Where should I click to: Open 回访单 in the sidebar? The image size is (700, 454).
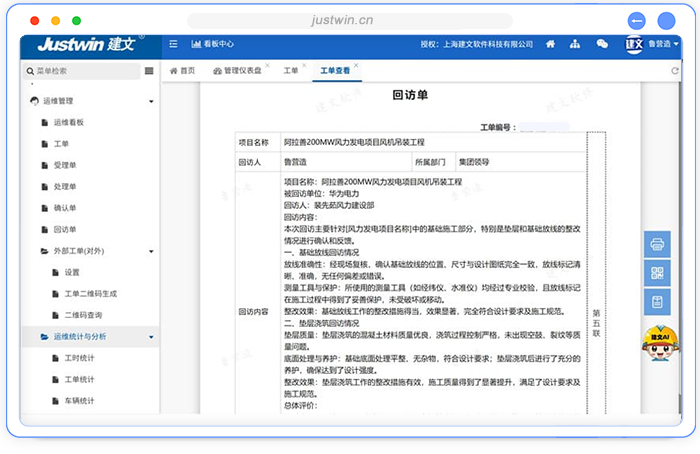[65, 229]
